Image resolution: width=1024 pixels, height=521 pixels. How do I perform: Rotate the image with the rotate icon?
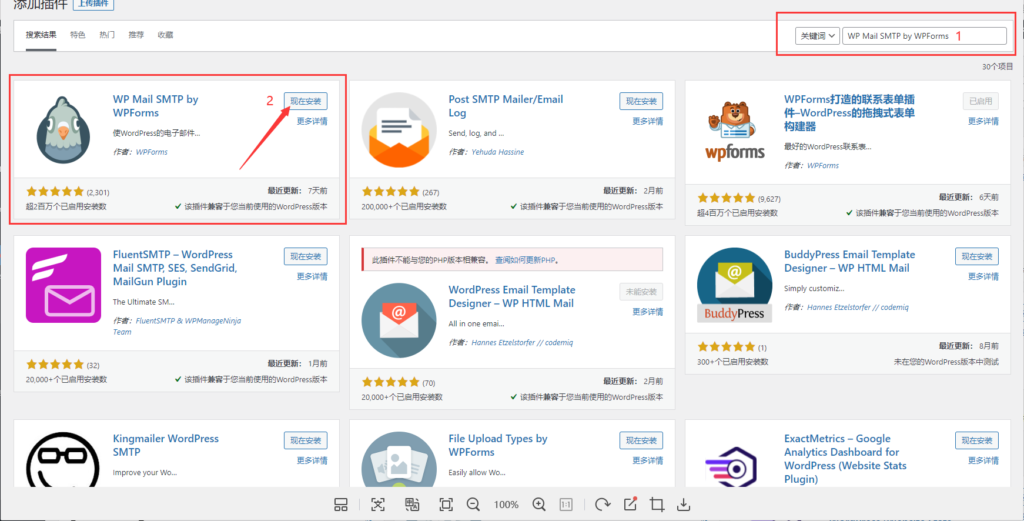[602, 504]
